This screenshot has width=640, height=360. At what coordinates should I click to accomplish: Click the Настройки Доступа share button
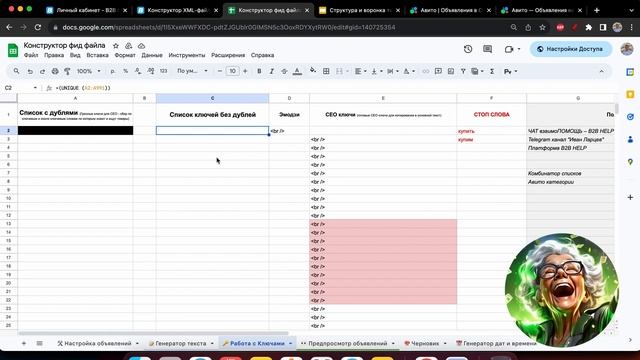(571, 49)
